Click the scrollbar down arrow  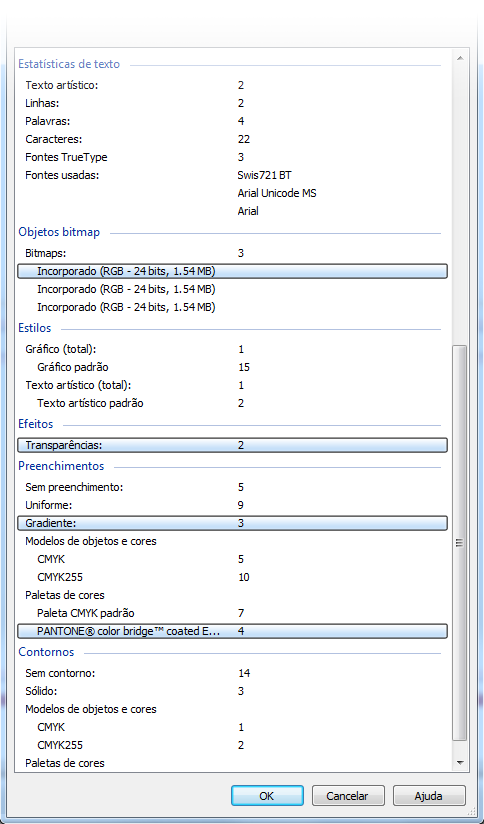(x=460, y=762)
